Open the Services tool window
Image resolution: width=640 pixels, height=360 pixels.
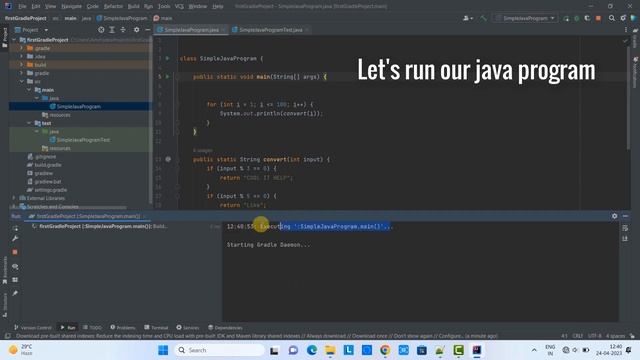click(188, 327)
